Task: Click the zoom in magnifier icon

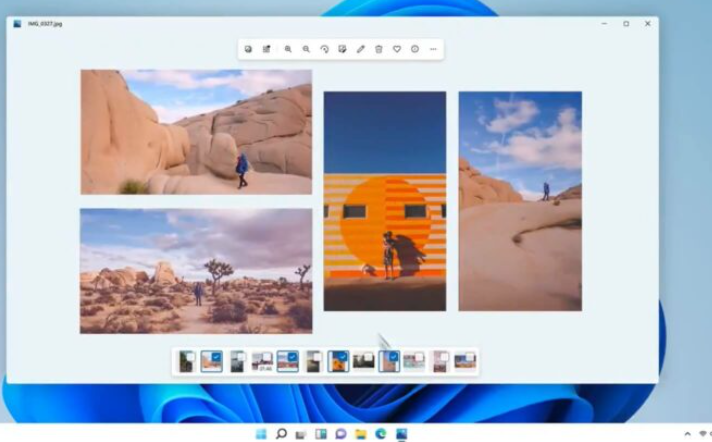Action: point(288,49)
